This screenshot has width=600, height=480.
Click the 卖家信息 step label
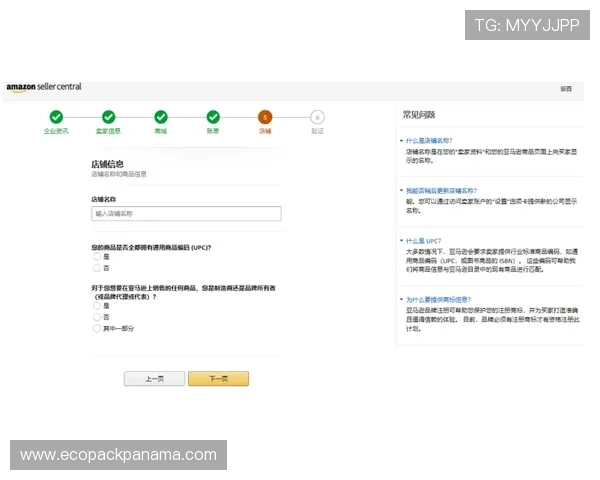pos(108,131)
